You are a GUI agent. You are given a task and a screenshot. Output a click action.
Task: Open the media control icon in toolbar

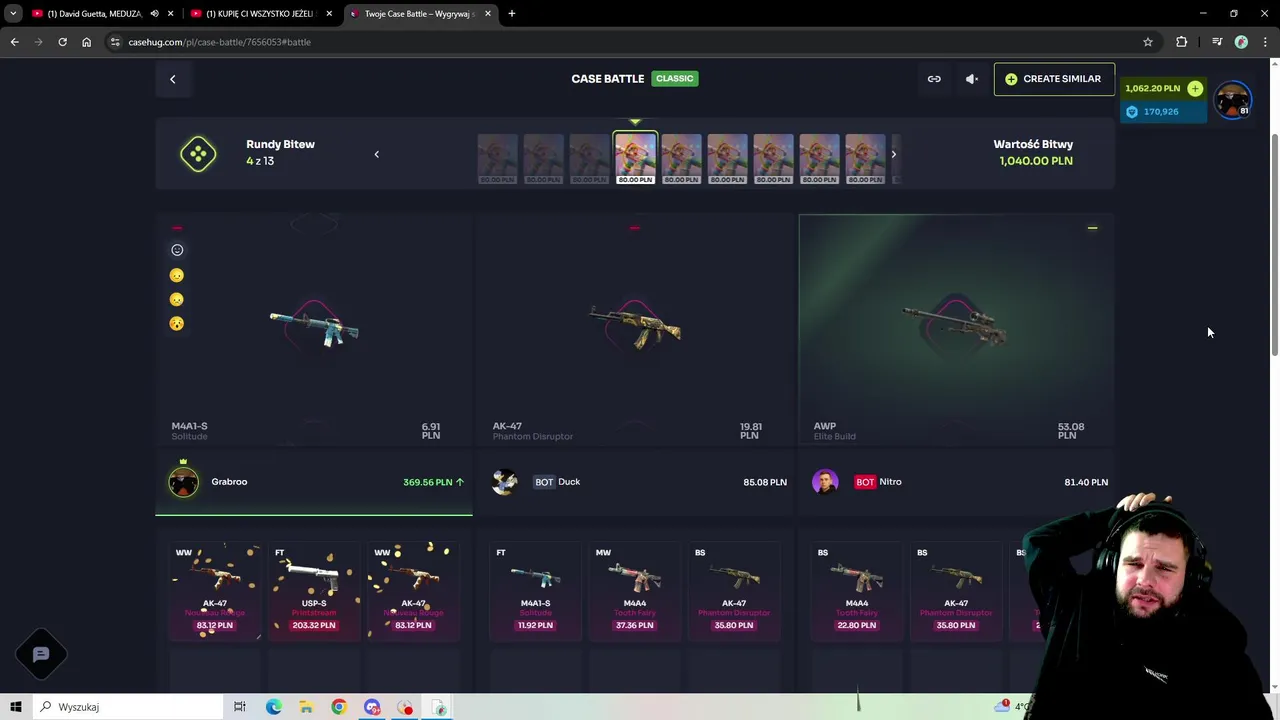(x=1217, y=42)
